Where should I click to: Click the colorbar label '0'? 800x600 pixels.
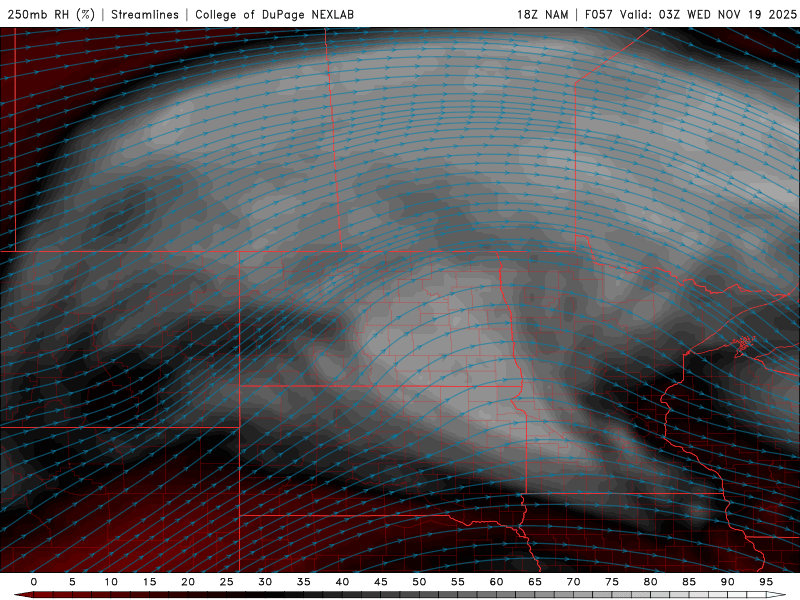[34, 582]
